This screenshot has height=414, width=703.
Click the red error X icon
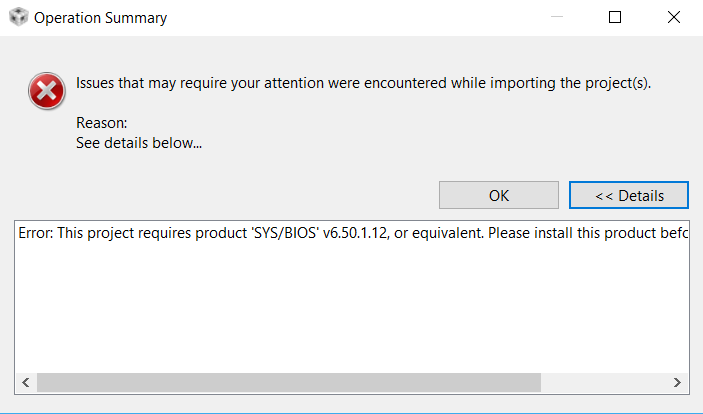tap(46, 93)
